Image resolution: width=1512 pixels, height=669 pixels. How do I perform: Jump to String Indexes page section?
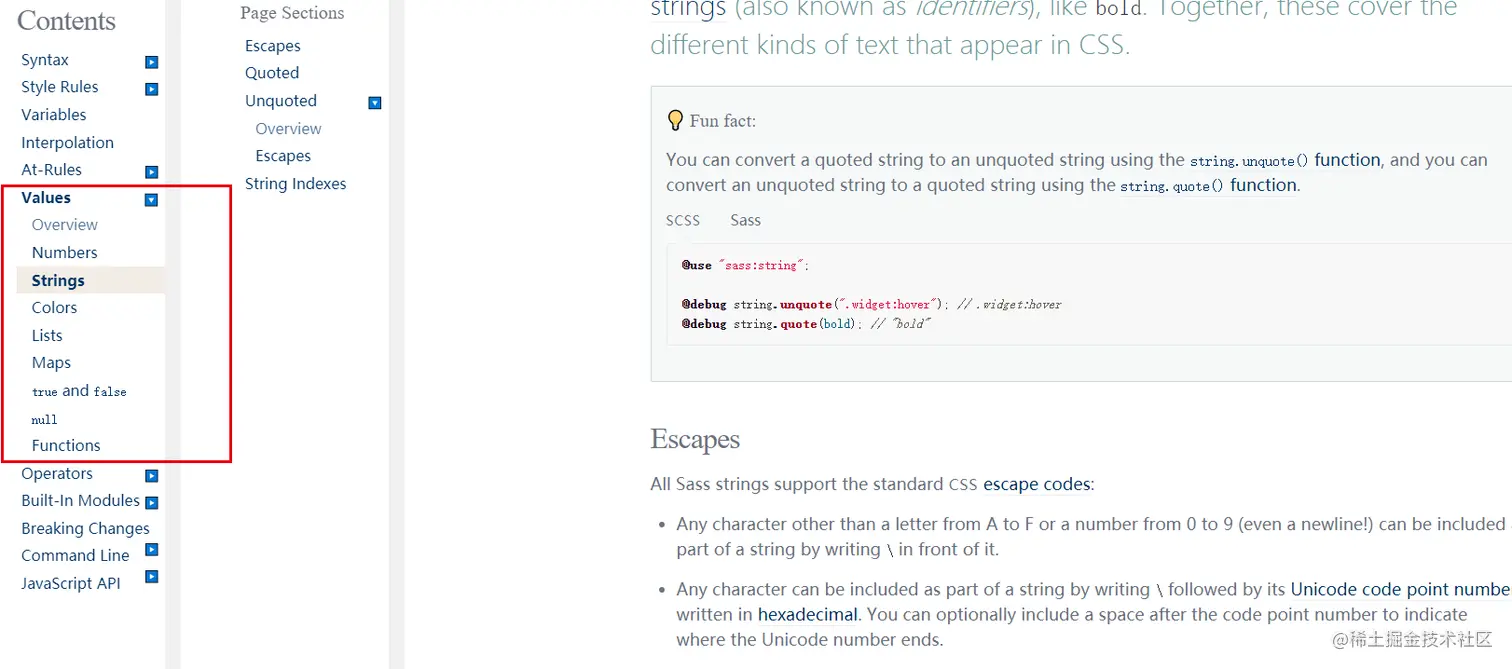coord(295,184)
